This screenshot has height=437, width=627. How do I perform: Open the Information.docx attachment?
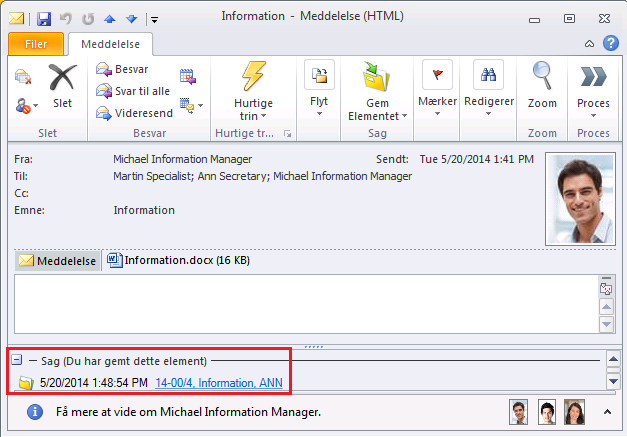pos(178,260)
